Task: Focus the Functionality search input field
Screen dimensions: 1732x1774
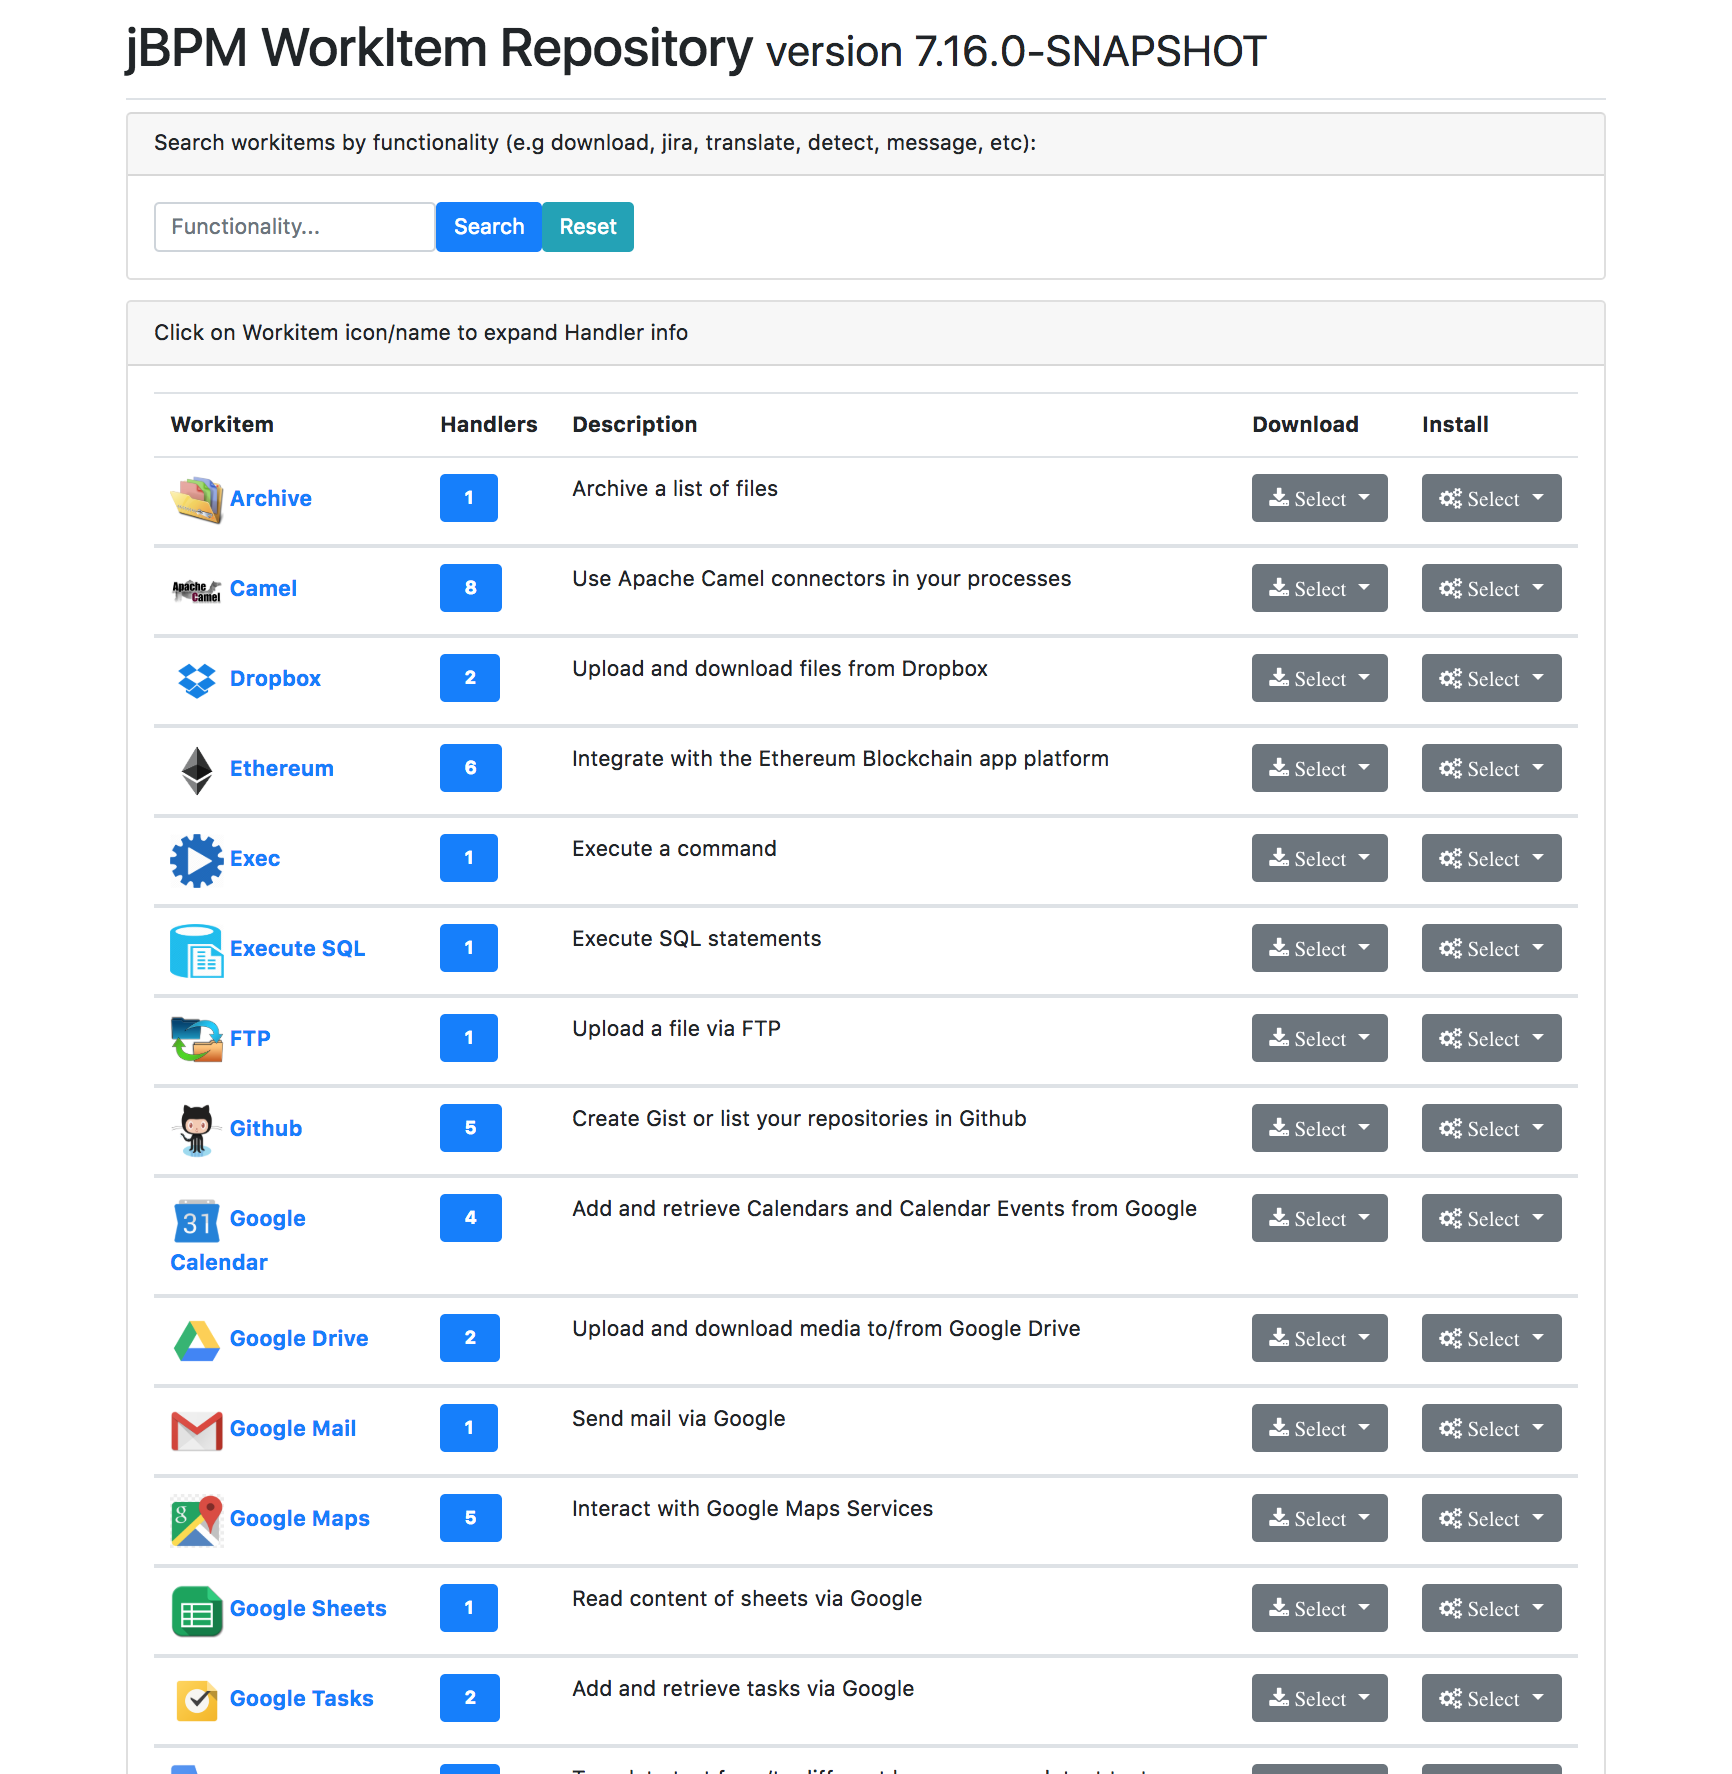Action: point(295,227)
